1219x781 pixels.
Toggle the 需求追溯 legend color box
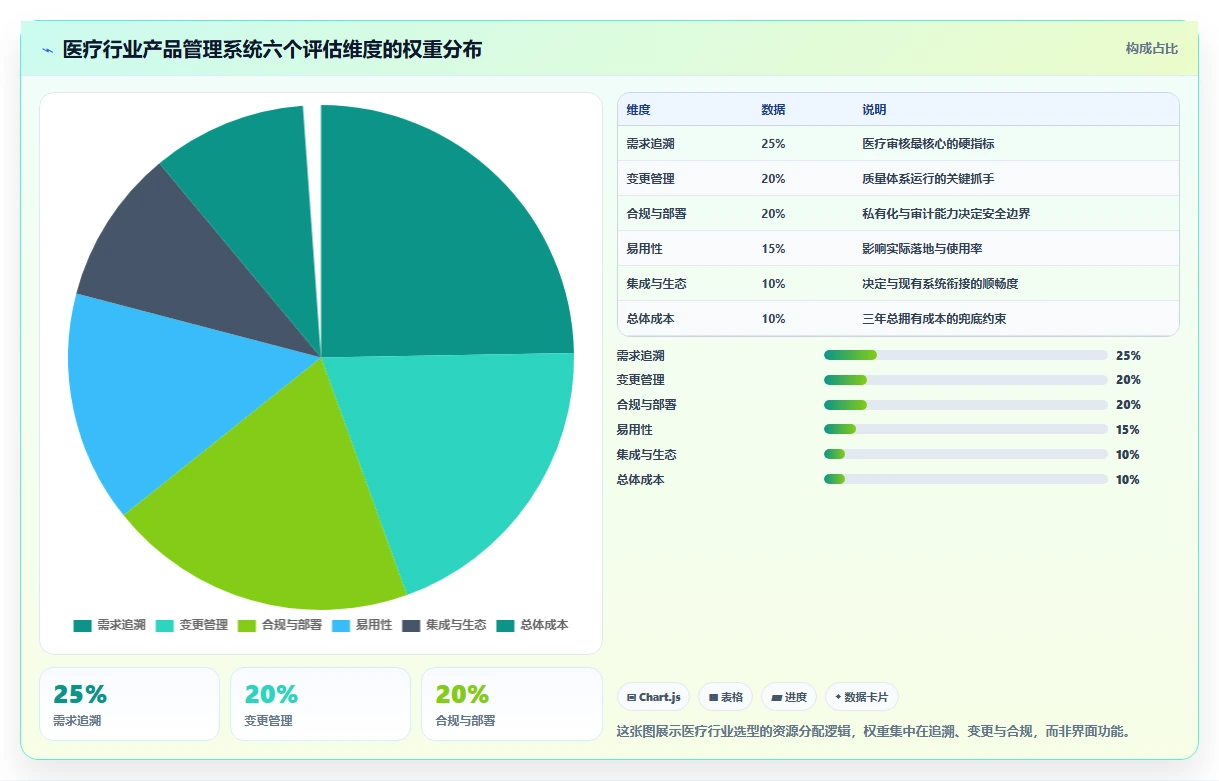pos(82,625)
